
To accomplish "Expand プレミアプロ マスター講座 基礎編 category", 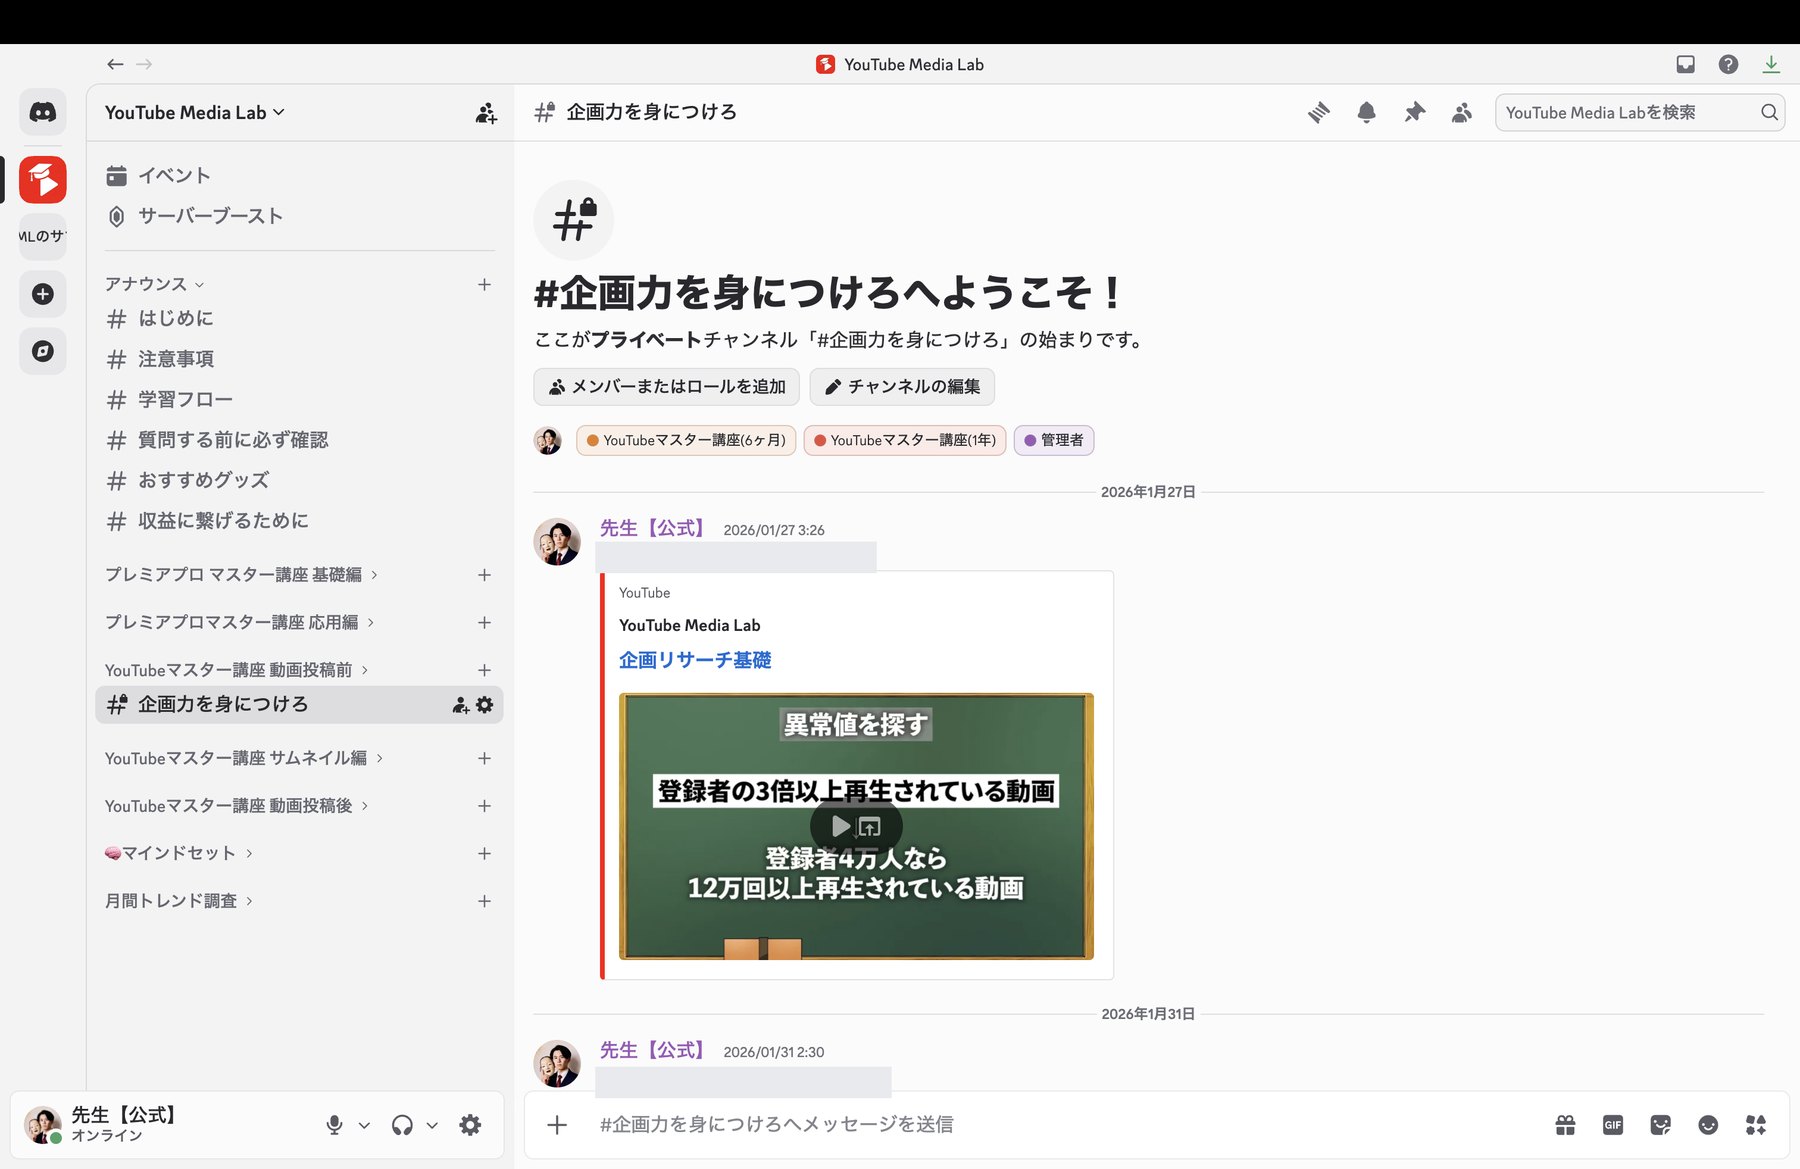I will coord(241,575).
